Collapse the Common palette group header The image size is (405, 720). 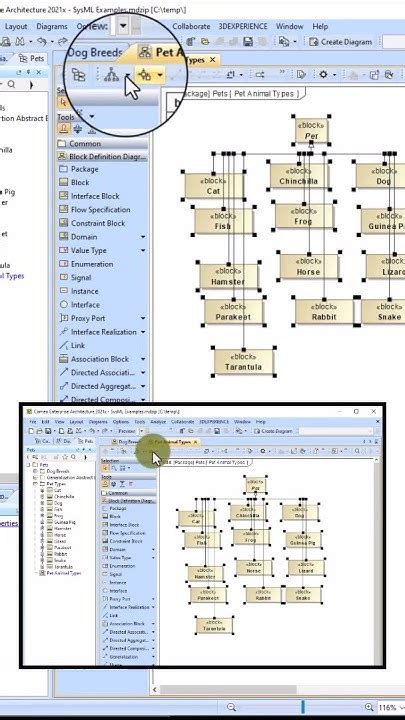click(x=102, y=144)
